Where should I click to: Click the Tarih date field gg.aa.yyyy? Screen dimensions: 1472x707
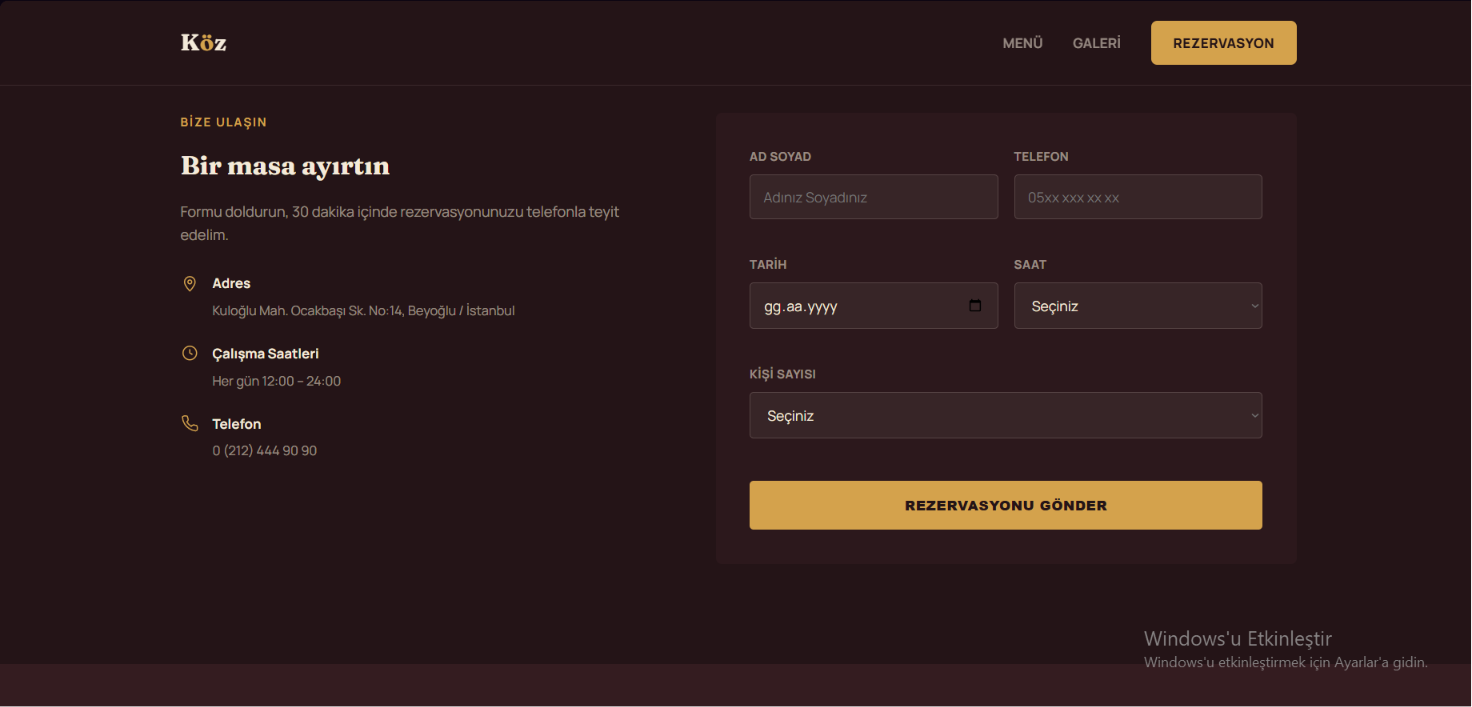click(x=873, y=306)
